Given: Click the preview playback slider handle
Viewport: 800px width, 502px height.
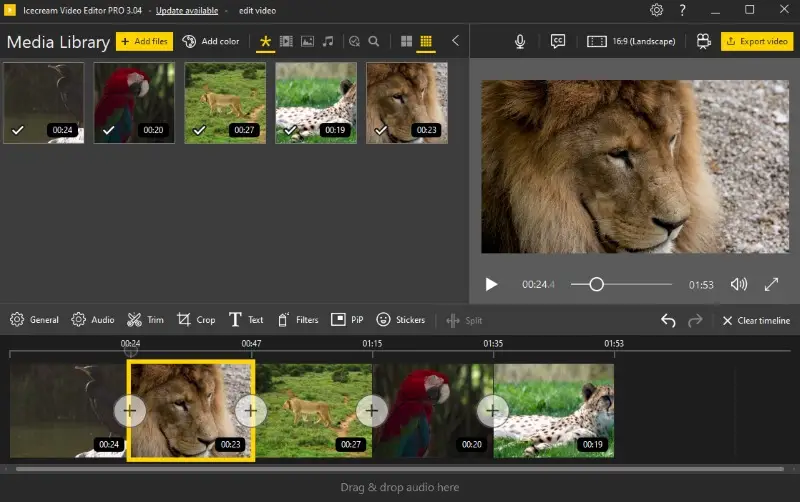Looking at the screenshot, I should (596, 284).
